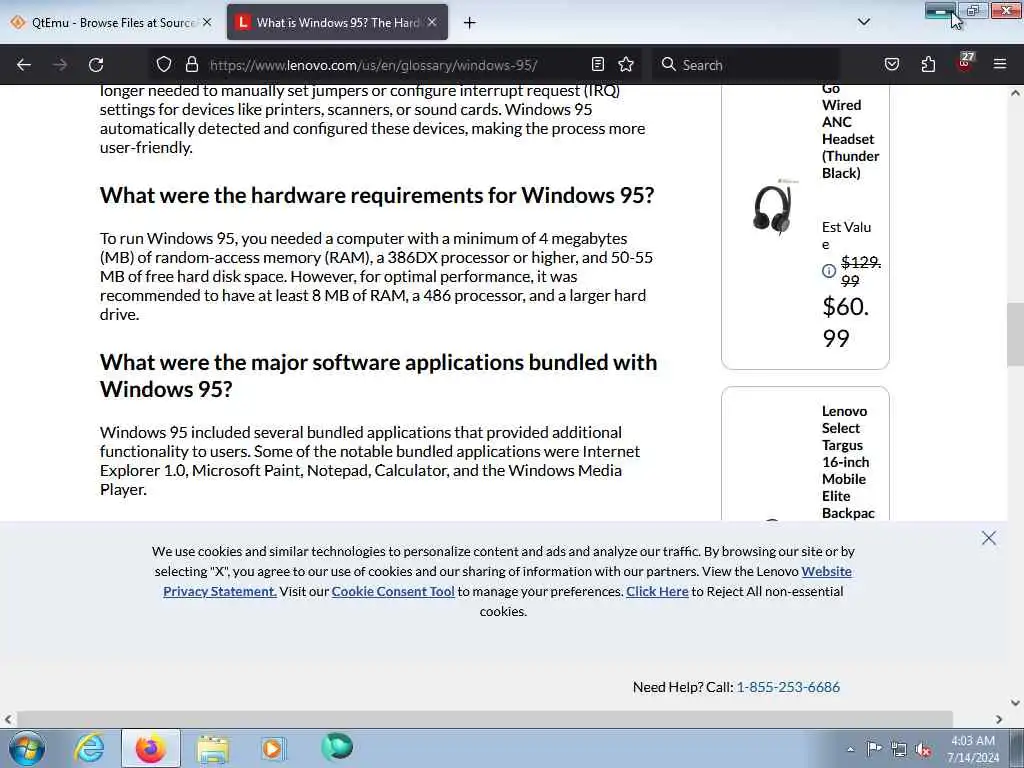Image resolution: width=1024 pixels, height=768 pixels.
Task: Open the tracking protection shield icon
Action: 164,64
